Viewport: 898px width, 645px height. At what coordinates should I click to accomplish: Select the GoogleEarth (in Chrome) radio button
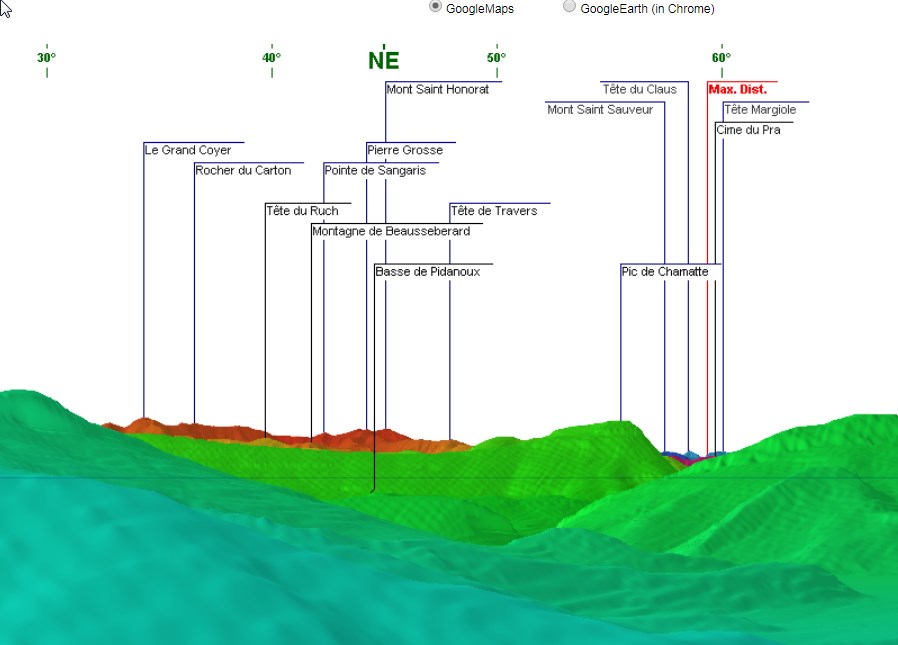pos(569,6)
